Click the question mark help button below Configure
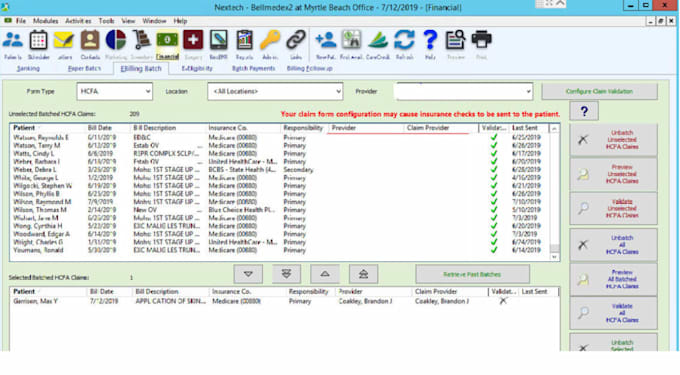The image size is (680, 375). pos(584,111)
